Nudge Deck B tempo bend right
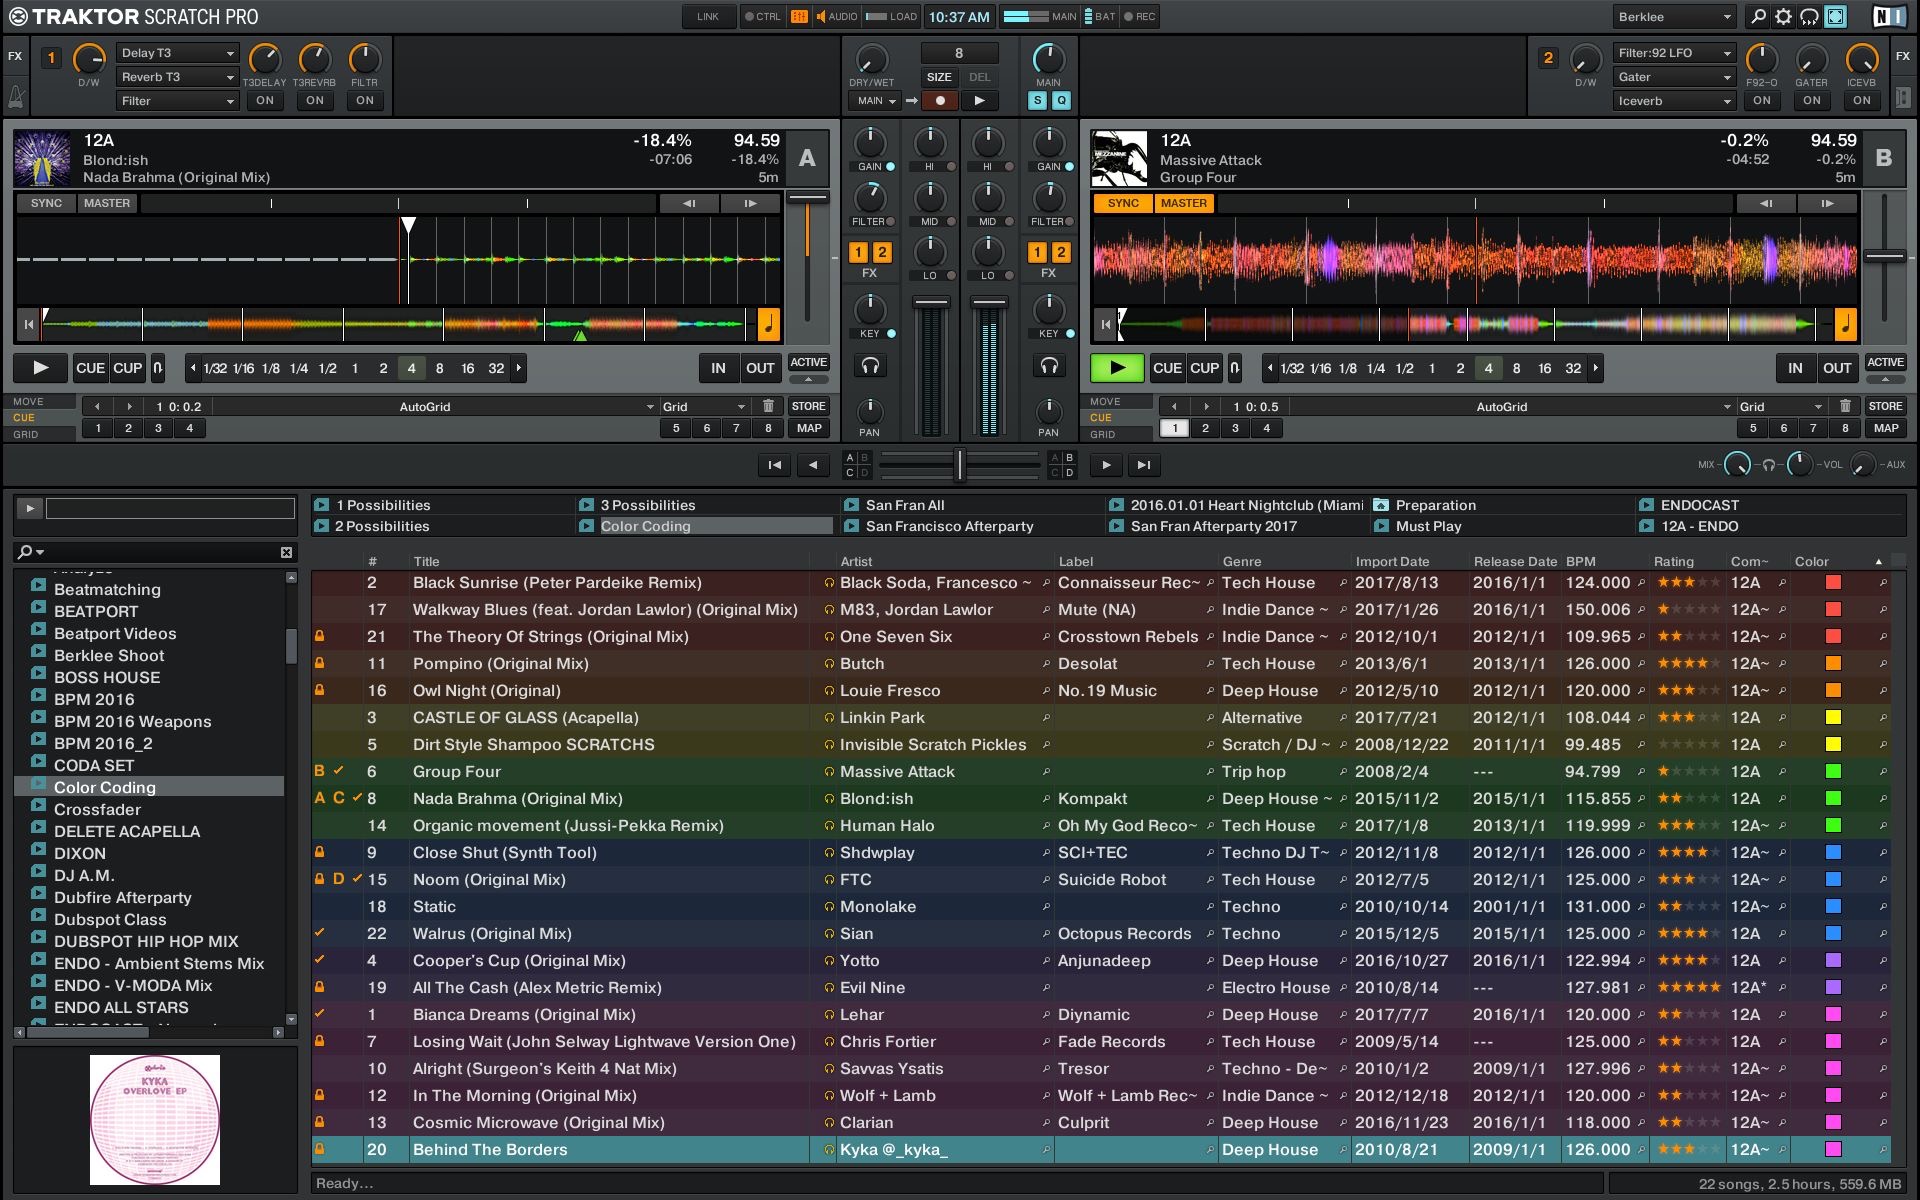Image resolution: width=1920 pixels, height=1200 pixels. coord(1827,203)
